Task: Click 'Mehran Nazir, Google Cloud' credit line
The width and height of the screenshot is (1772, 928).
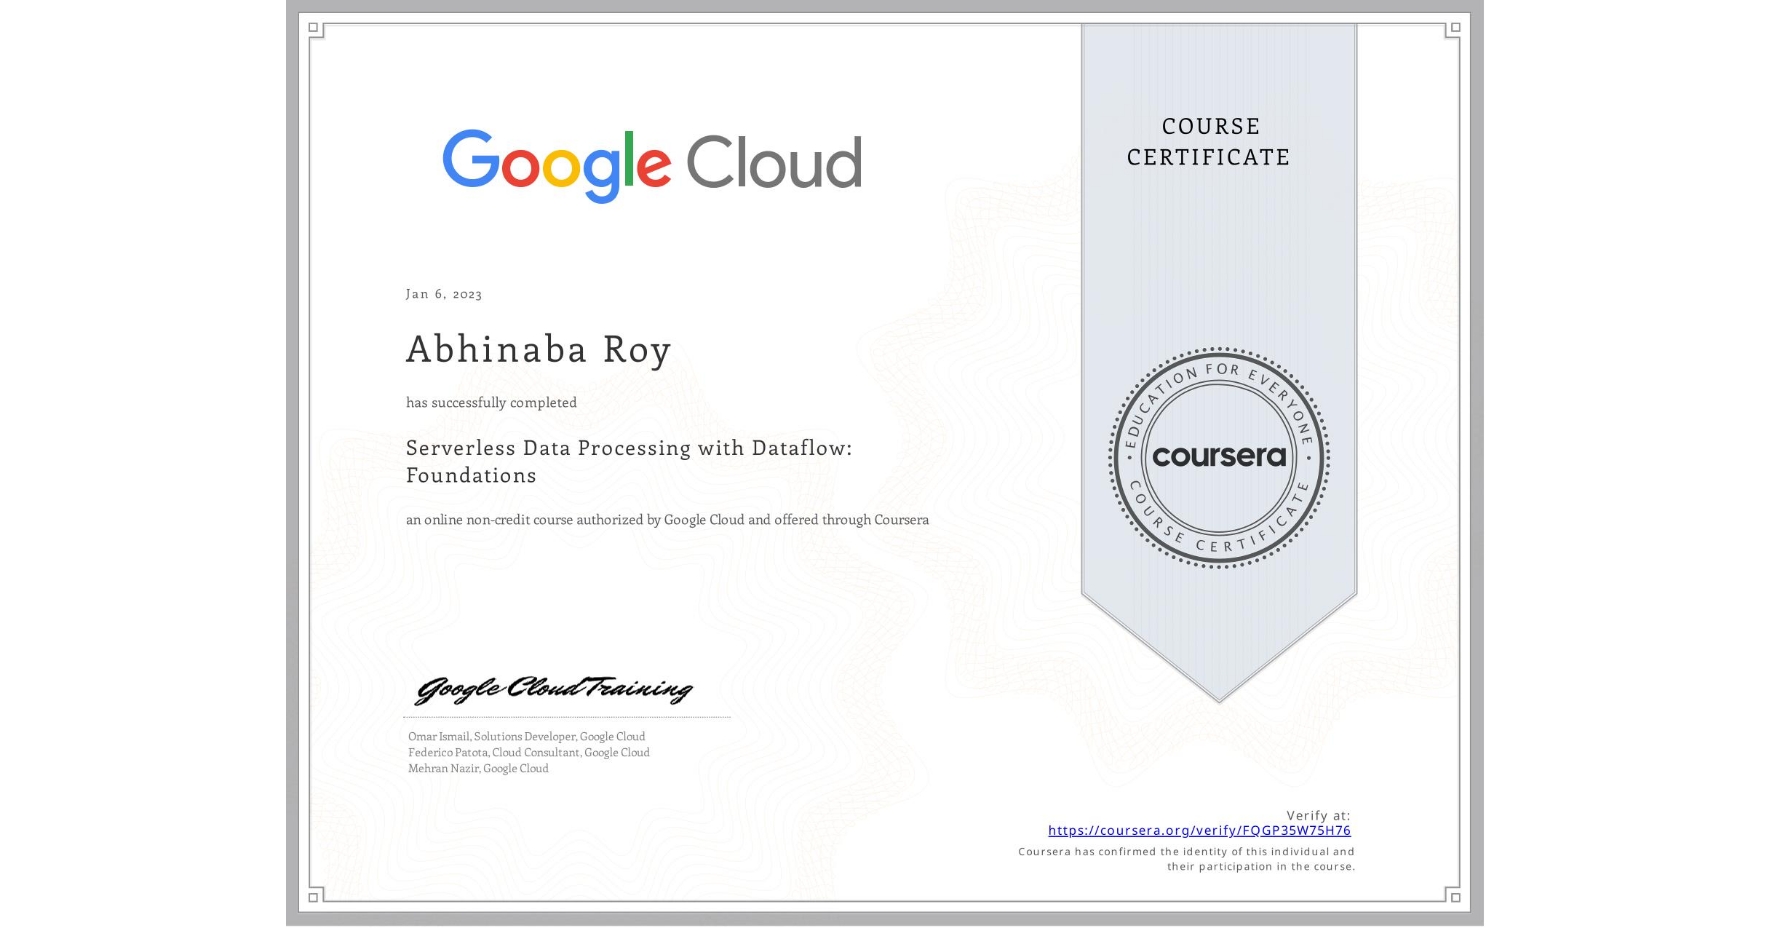Action: [x=477, y=768]
